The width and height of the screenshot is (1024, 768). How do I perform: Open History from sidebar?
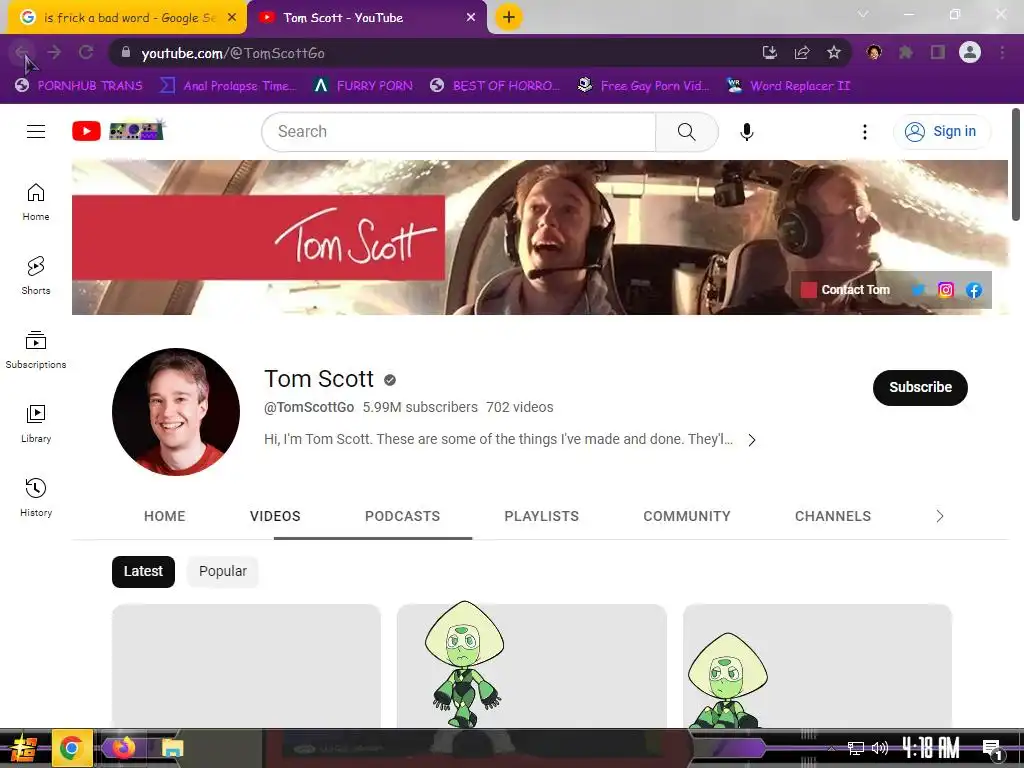36,498
